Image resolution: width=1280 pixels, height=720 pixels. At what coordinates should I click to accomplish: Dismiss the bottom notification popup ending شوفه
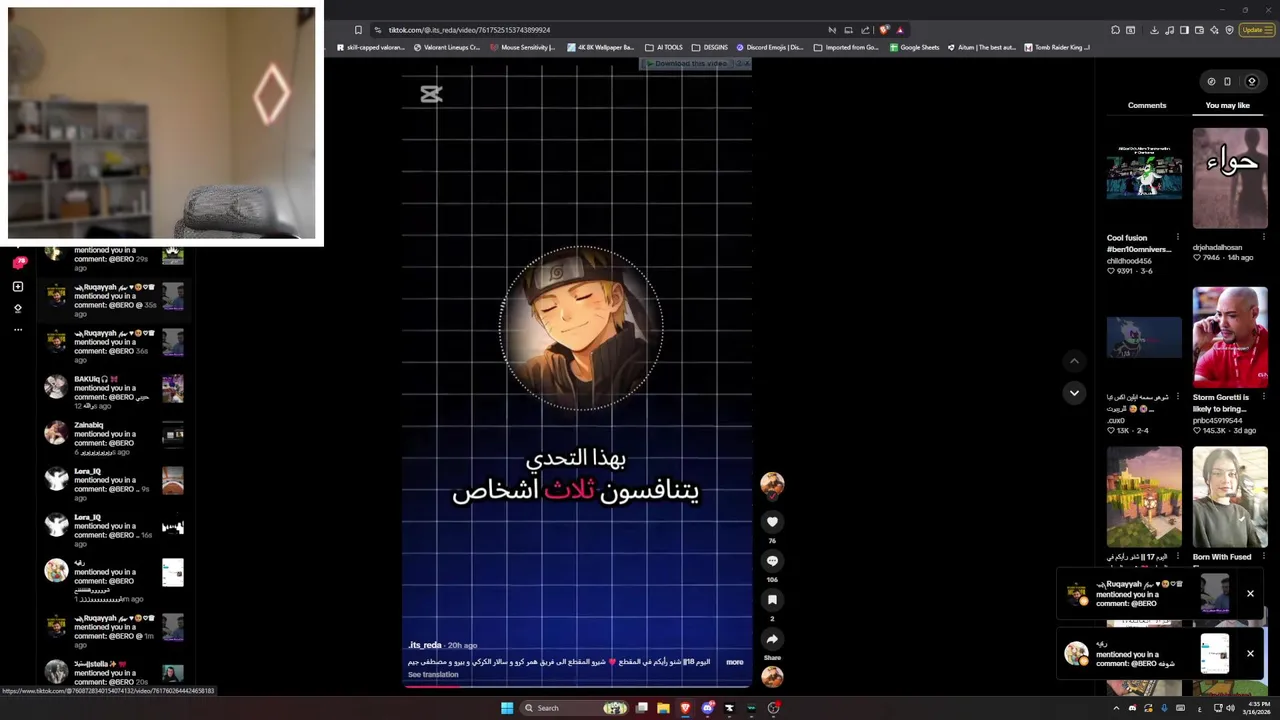click(x=1250, y=654)
